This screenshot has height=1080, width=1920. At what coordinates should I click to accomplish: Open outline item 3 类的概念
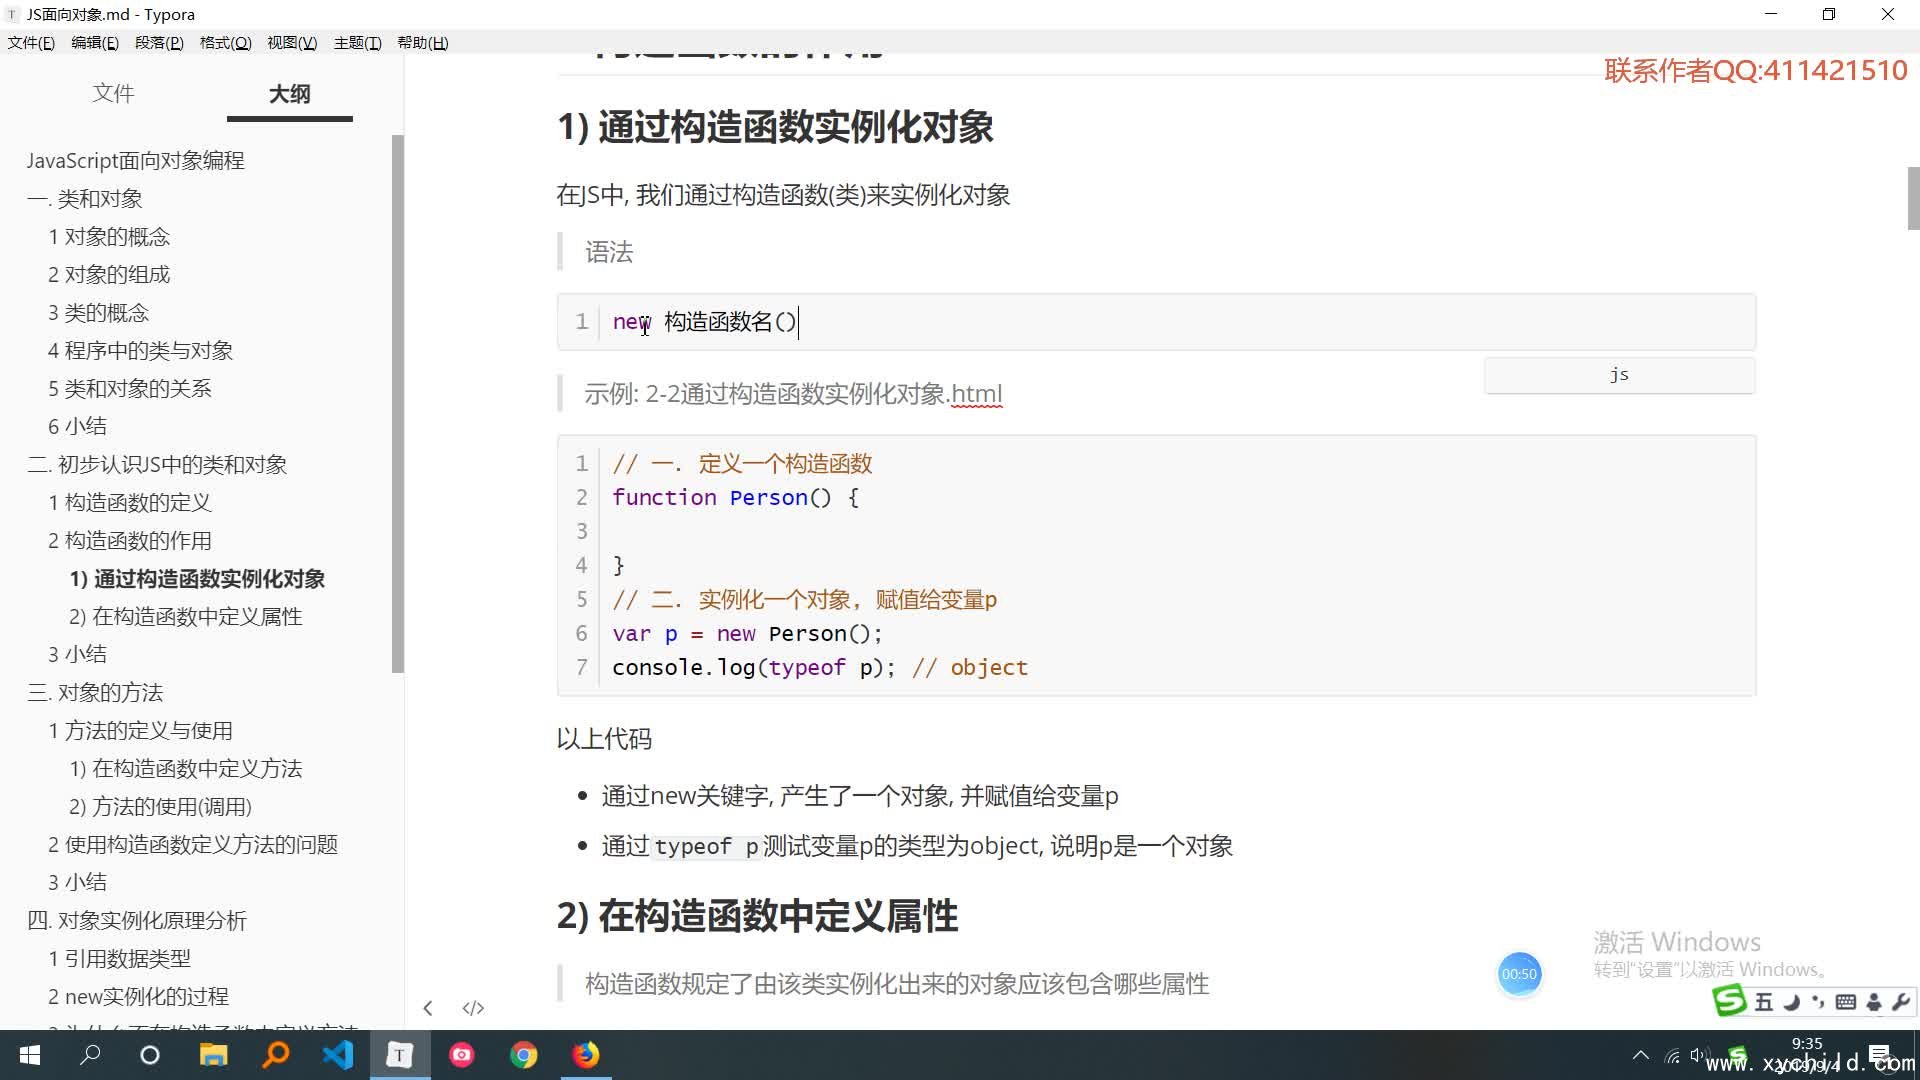click(x=98, y=313)
